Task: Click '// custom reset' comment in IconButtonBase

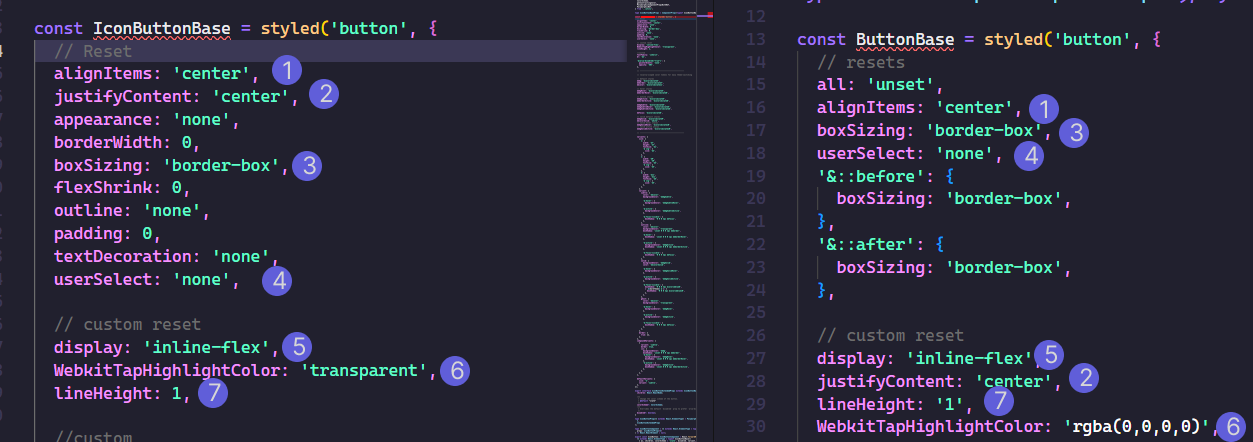Action: [x=127, y=325]
